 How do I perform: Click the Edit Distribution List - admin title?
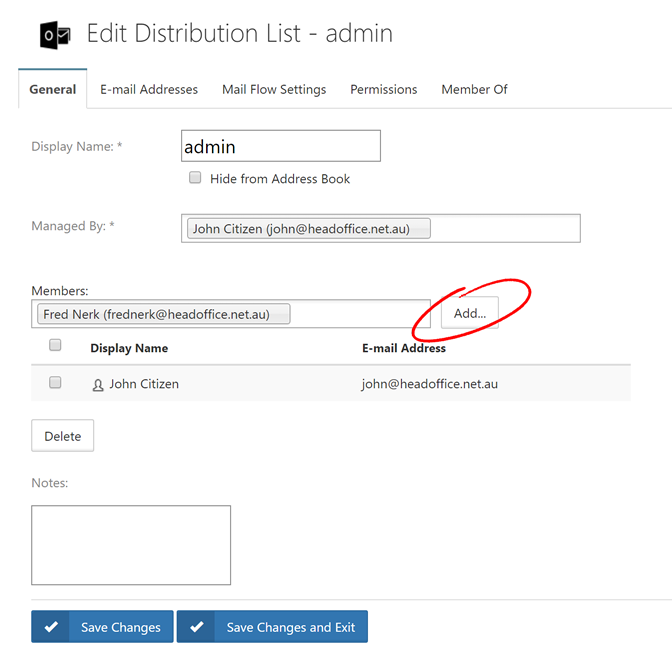[240, 33]
